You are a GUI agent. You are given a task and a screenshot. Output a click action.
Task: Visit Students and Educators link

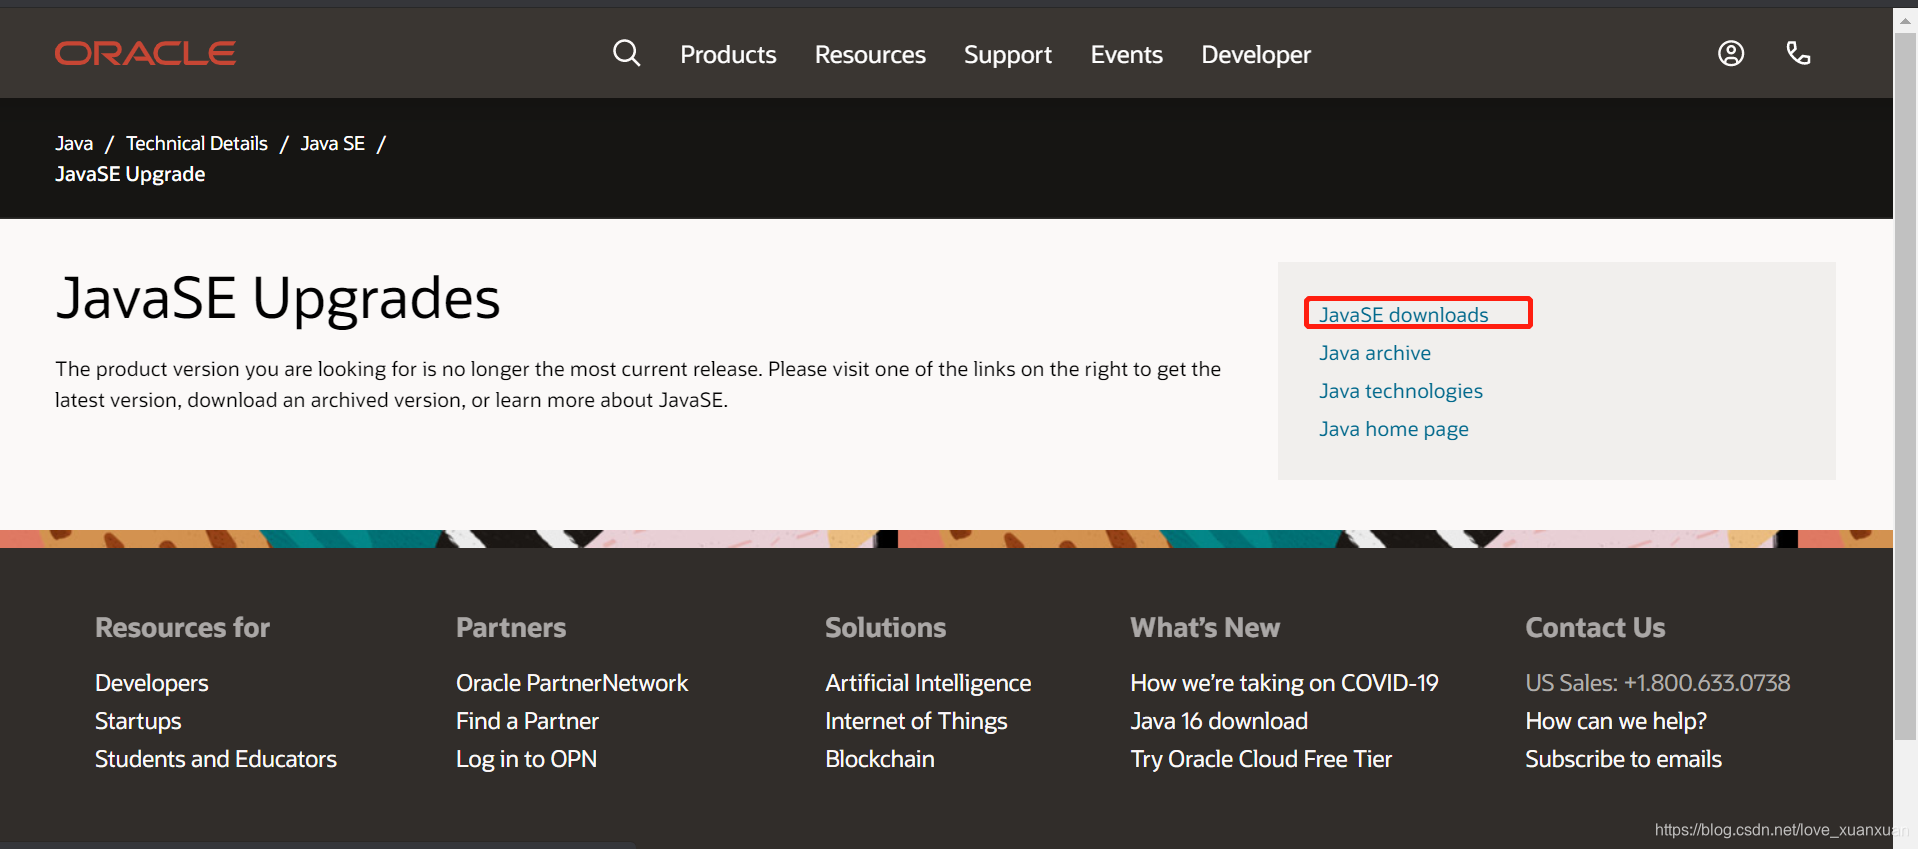pos(216,759)
